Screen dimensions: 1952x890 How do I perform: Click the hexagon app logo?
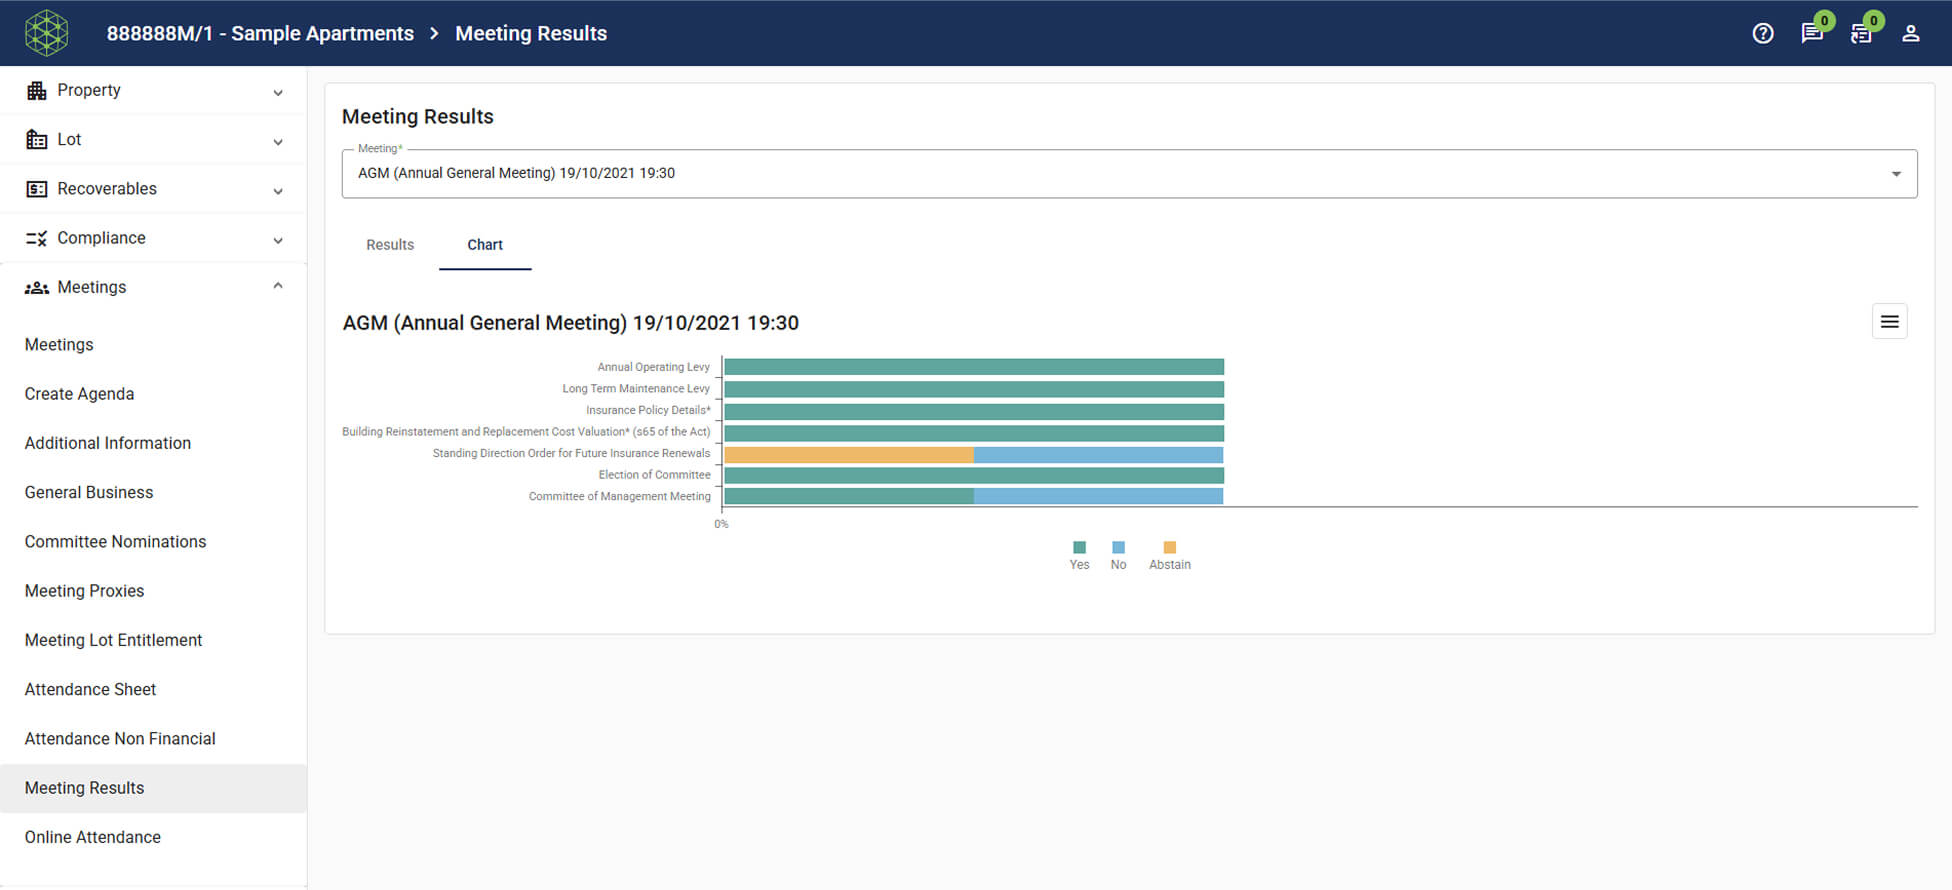(x=46, y=33)
